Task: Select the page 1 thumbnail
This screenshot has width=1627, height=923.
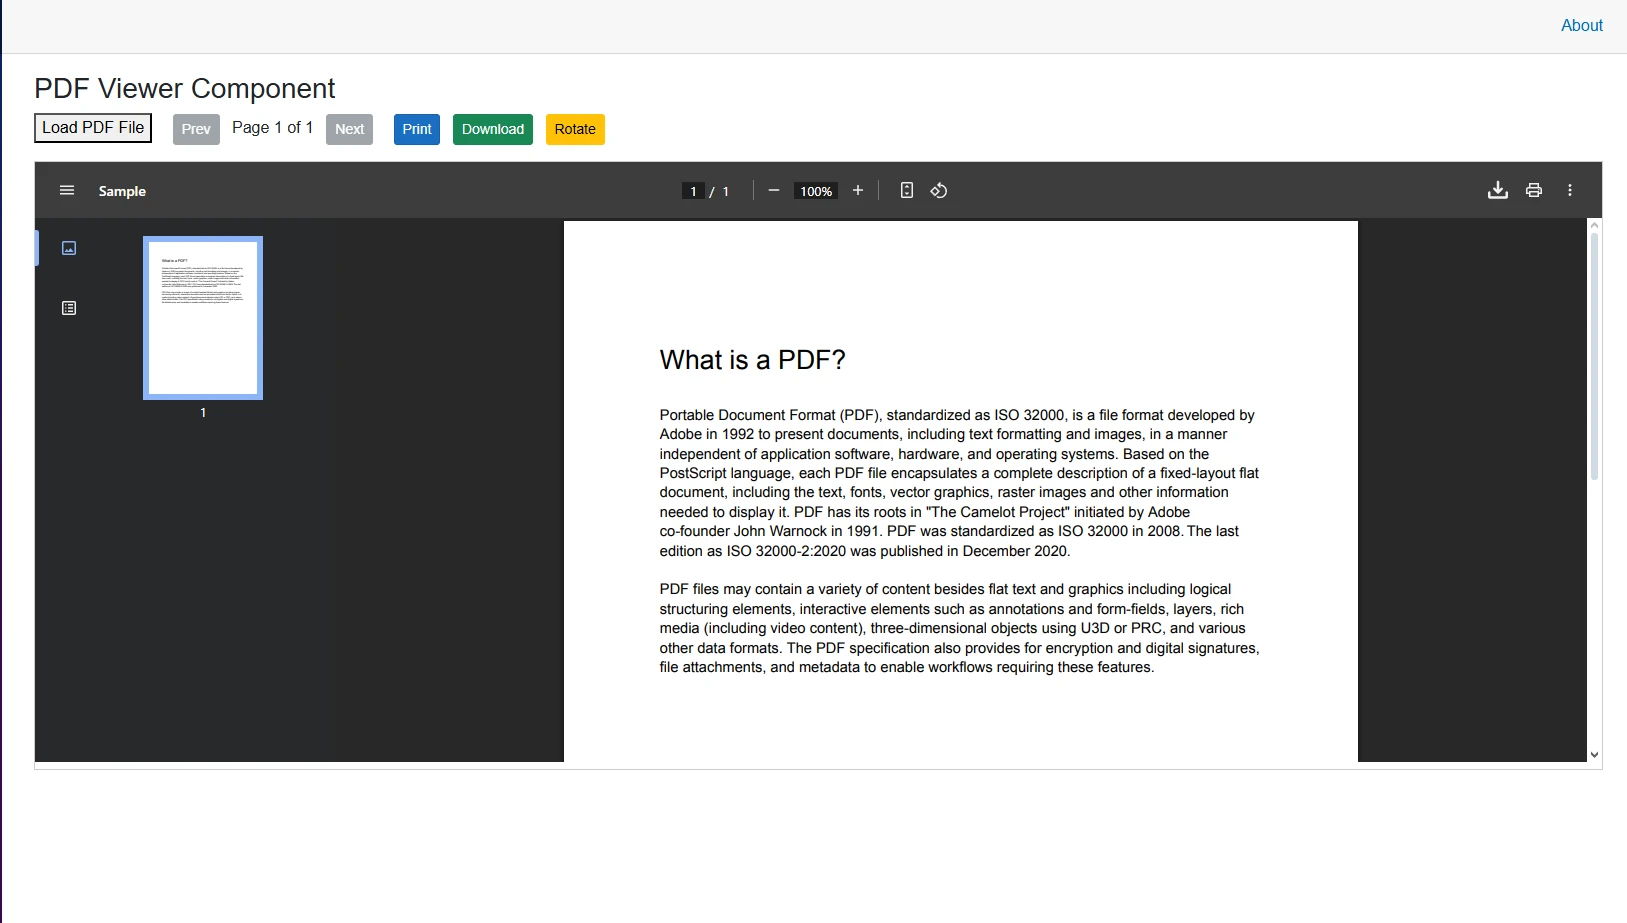Action: [x=203, y=317]
